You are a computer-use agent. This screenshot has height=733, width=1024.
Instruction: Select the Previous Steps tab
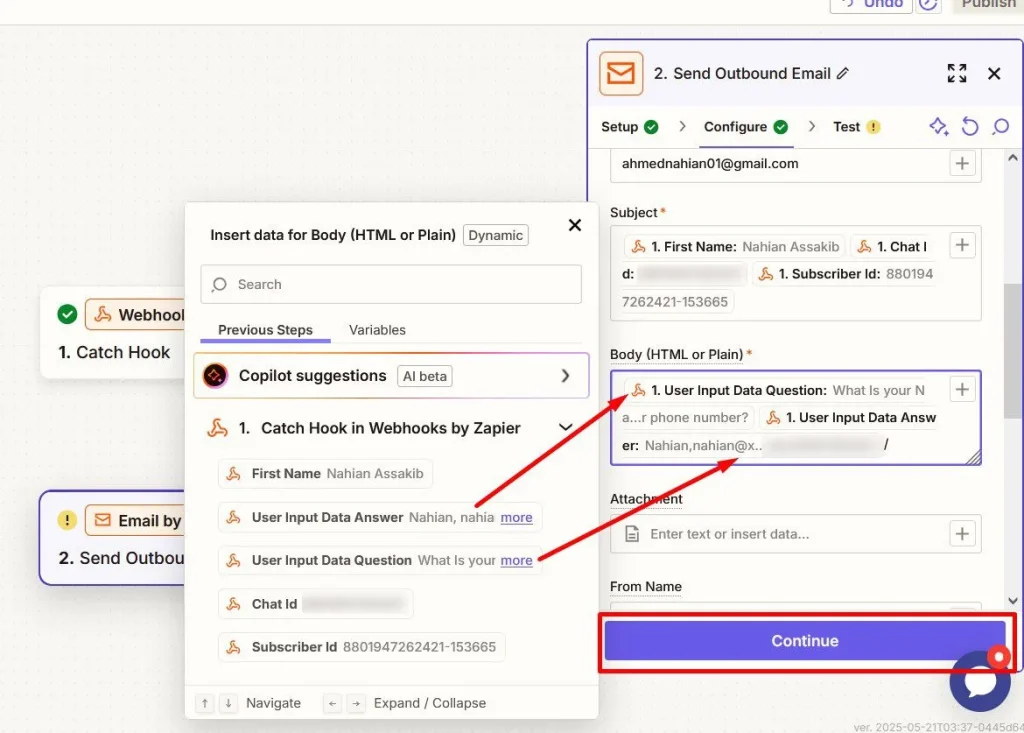[265, 330]
